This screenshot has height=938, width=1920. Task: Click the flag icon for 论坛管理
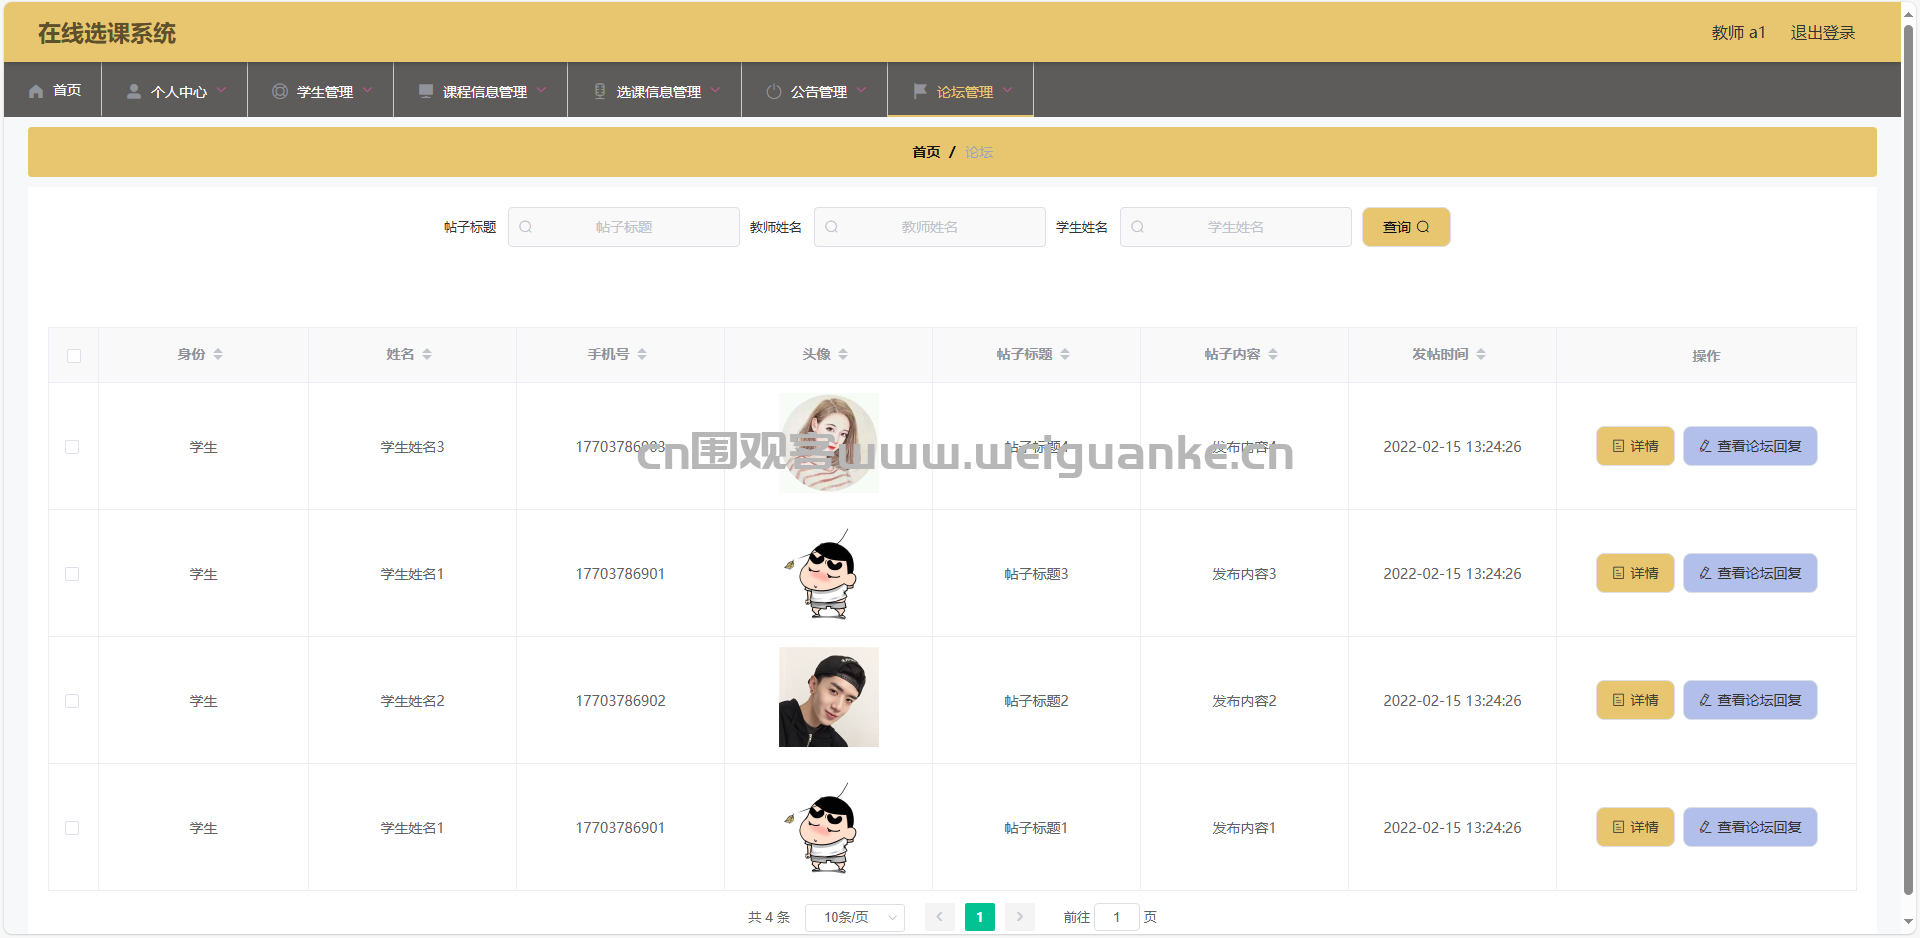920,91
